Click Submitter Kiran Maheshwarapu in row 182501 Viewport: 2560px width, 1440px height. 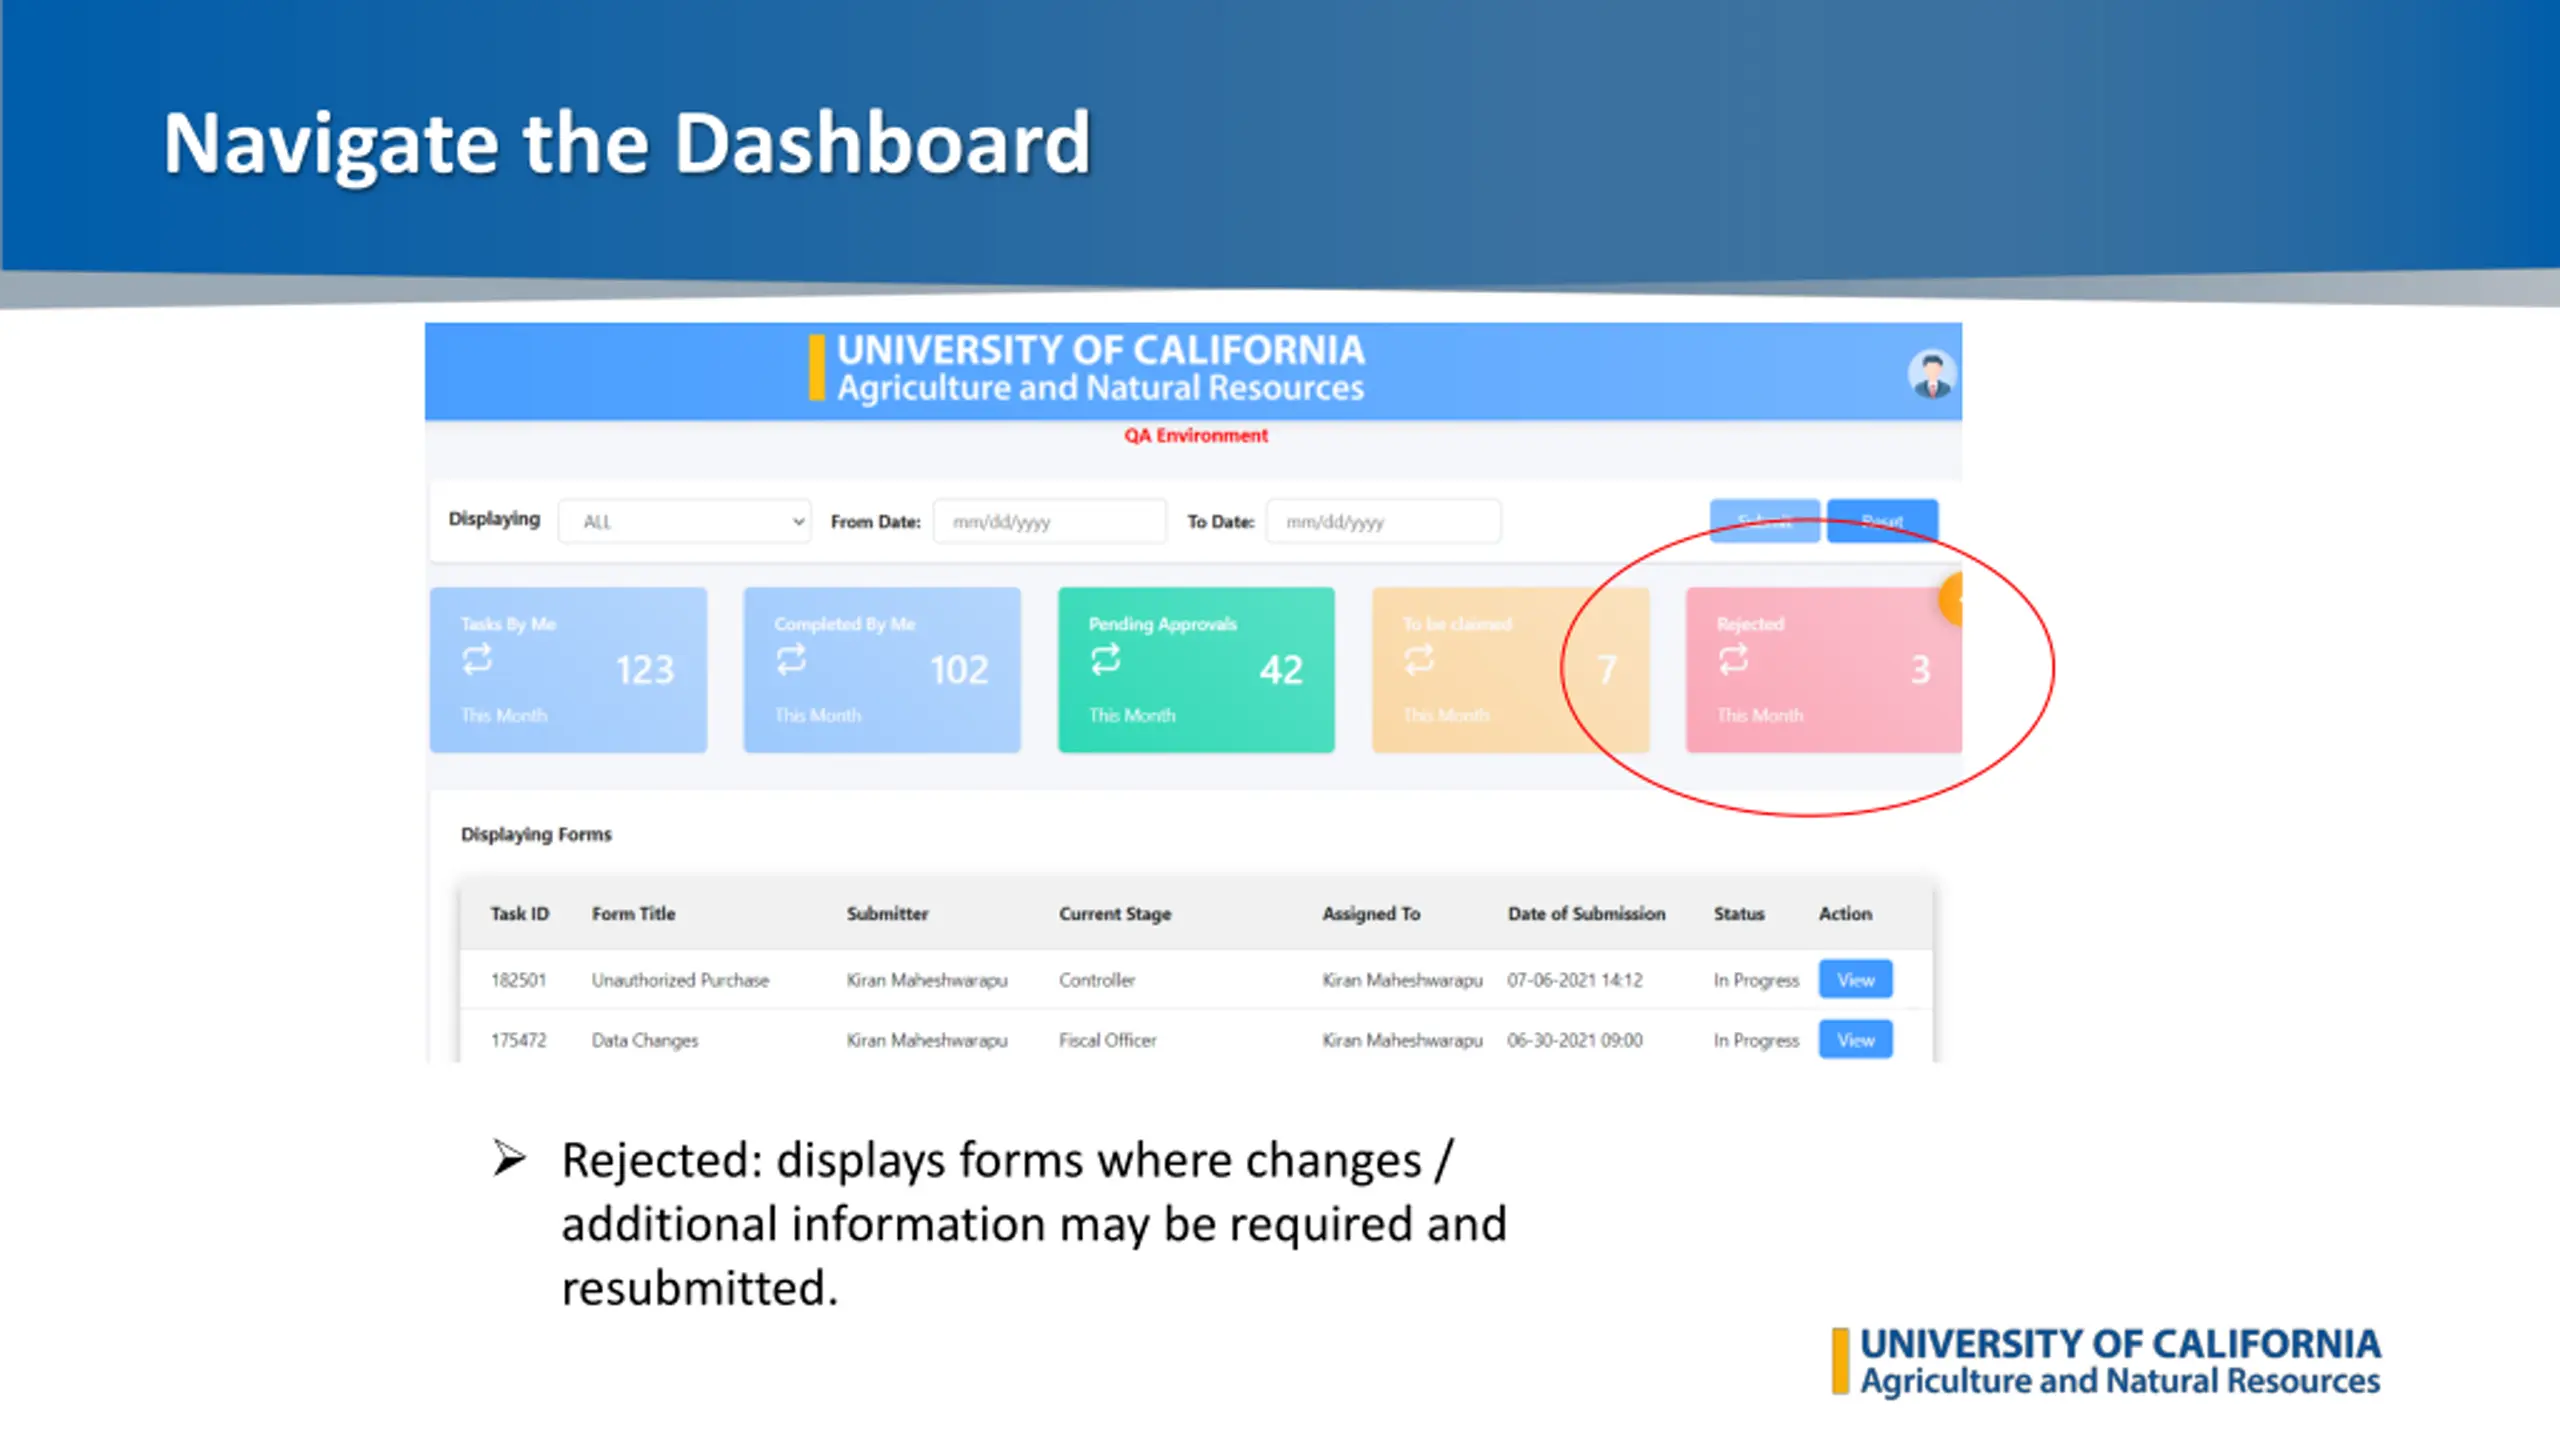click(x=926, y=980)
